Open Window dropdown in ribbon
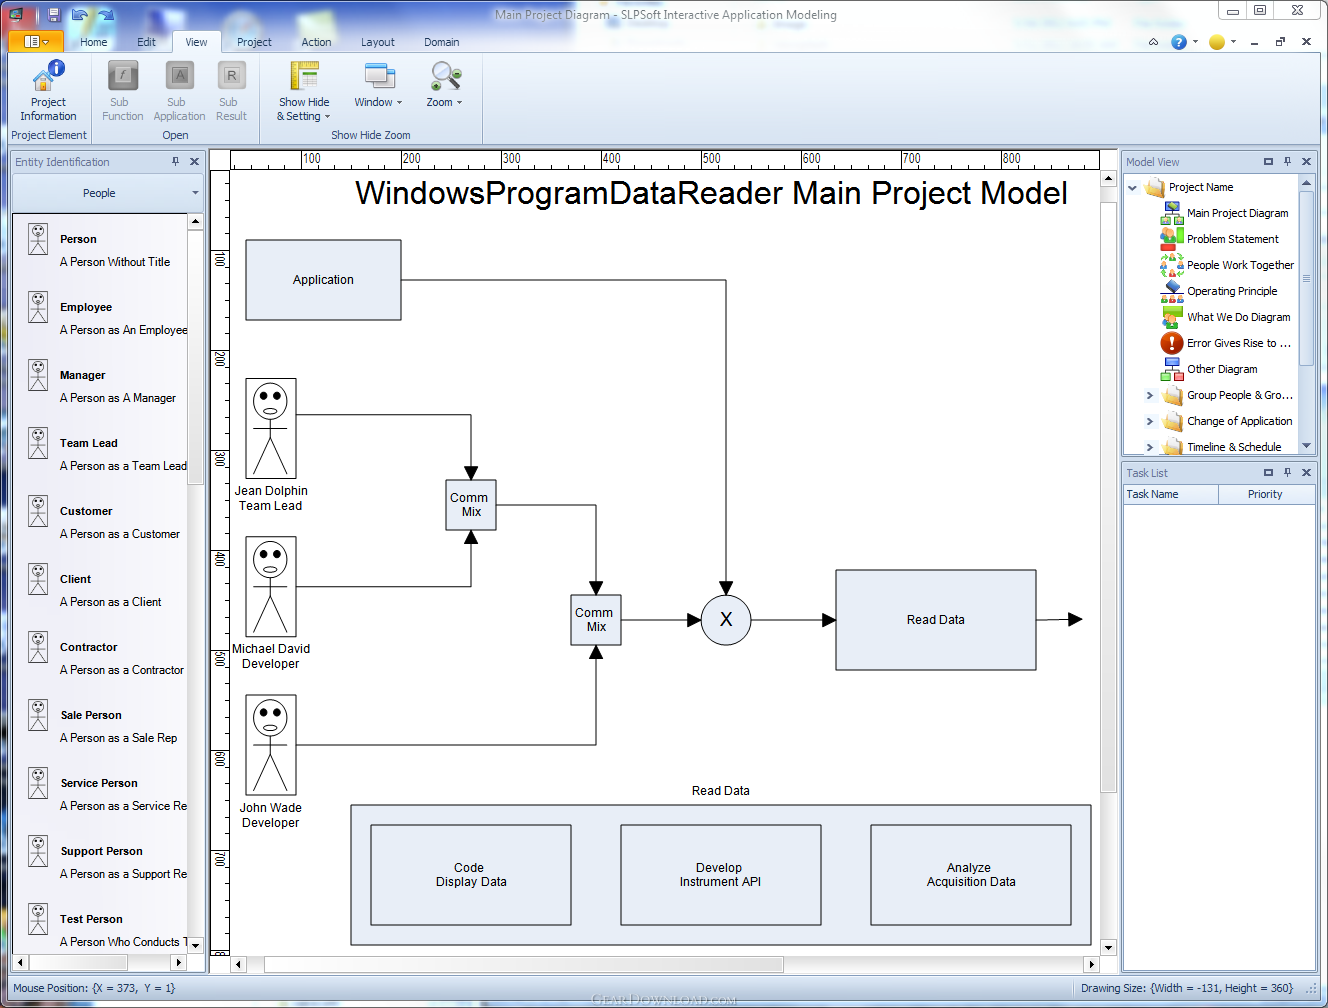The image size is (1328, 1008). (378, 86)
